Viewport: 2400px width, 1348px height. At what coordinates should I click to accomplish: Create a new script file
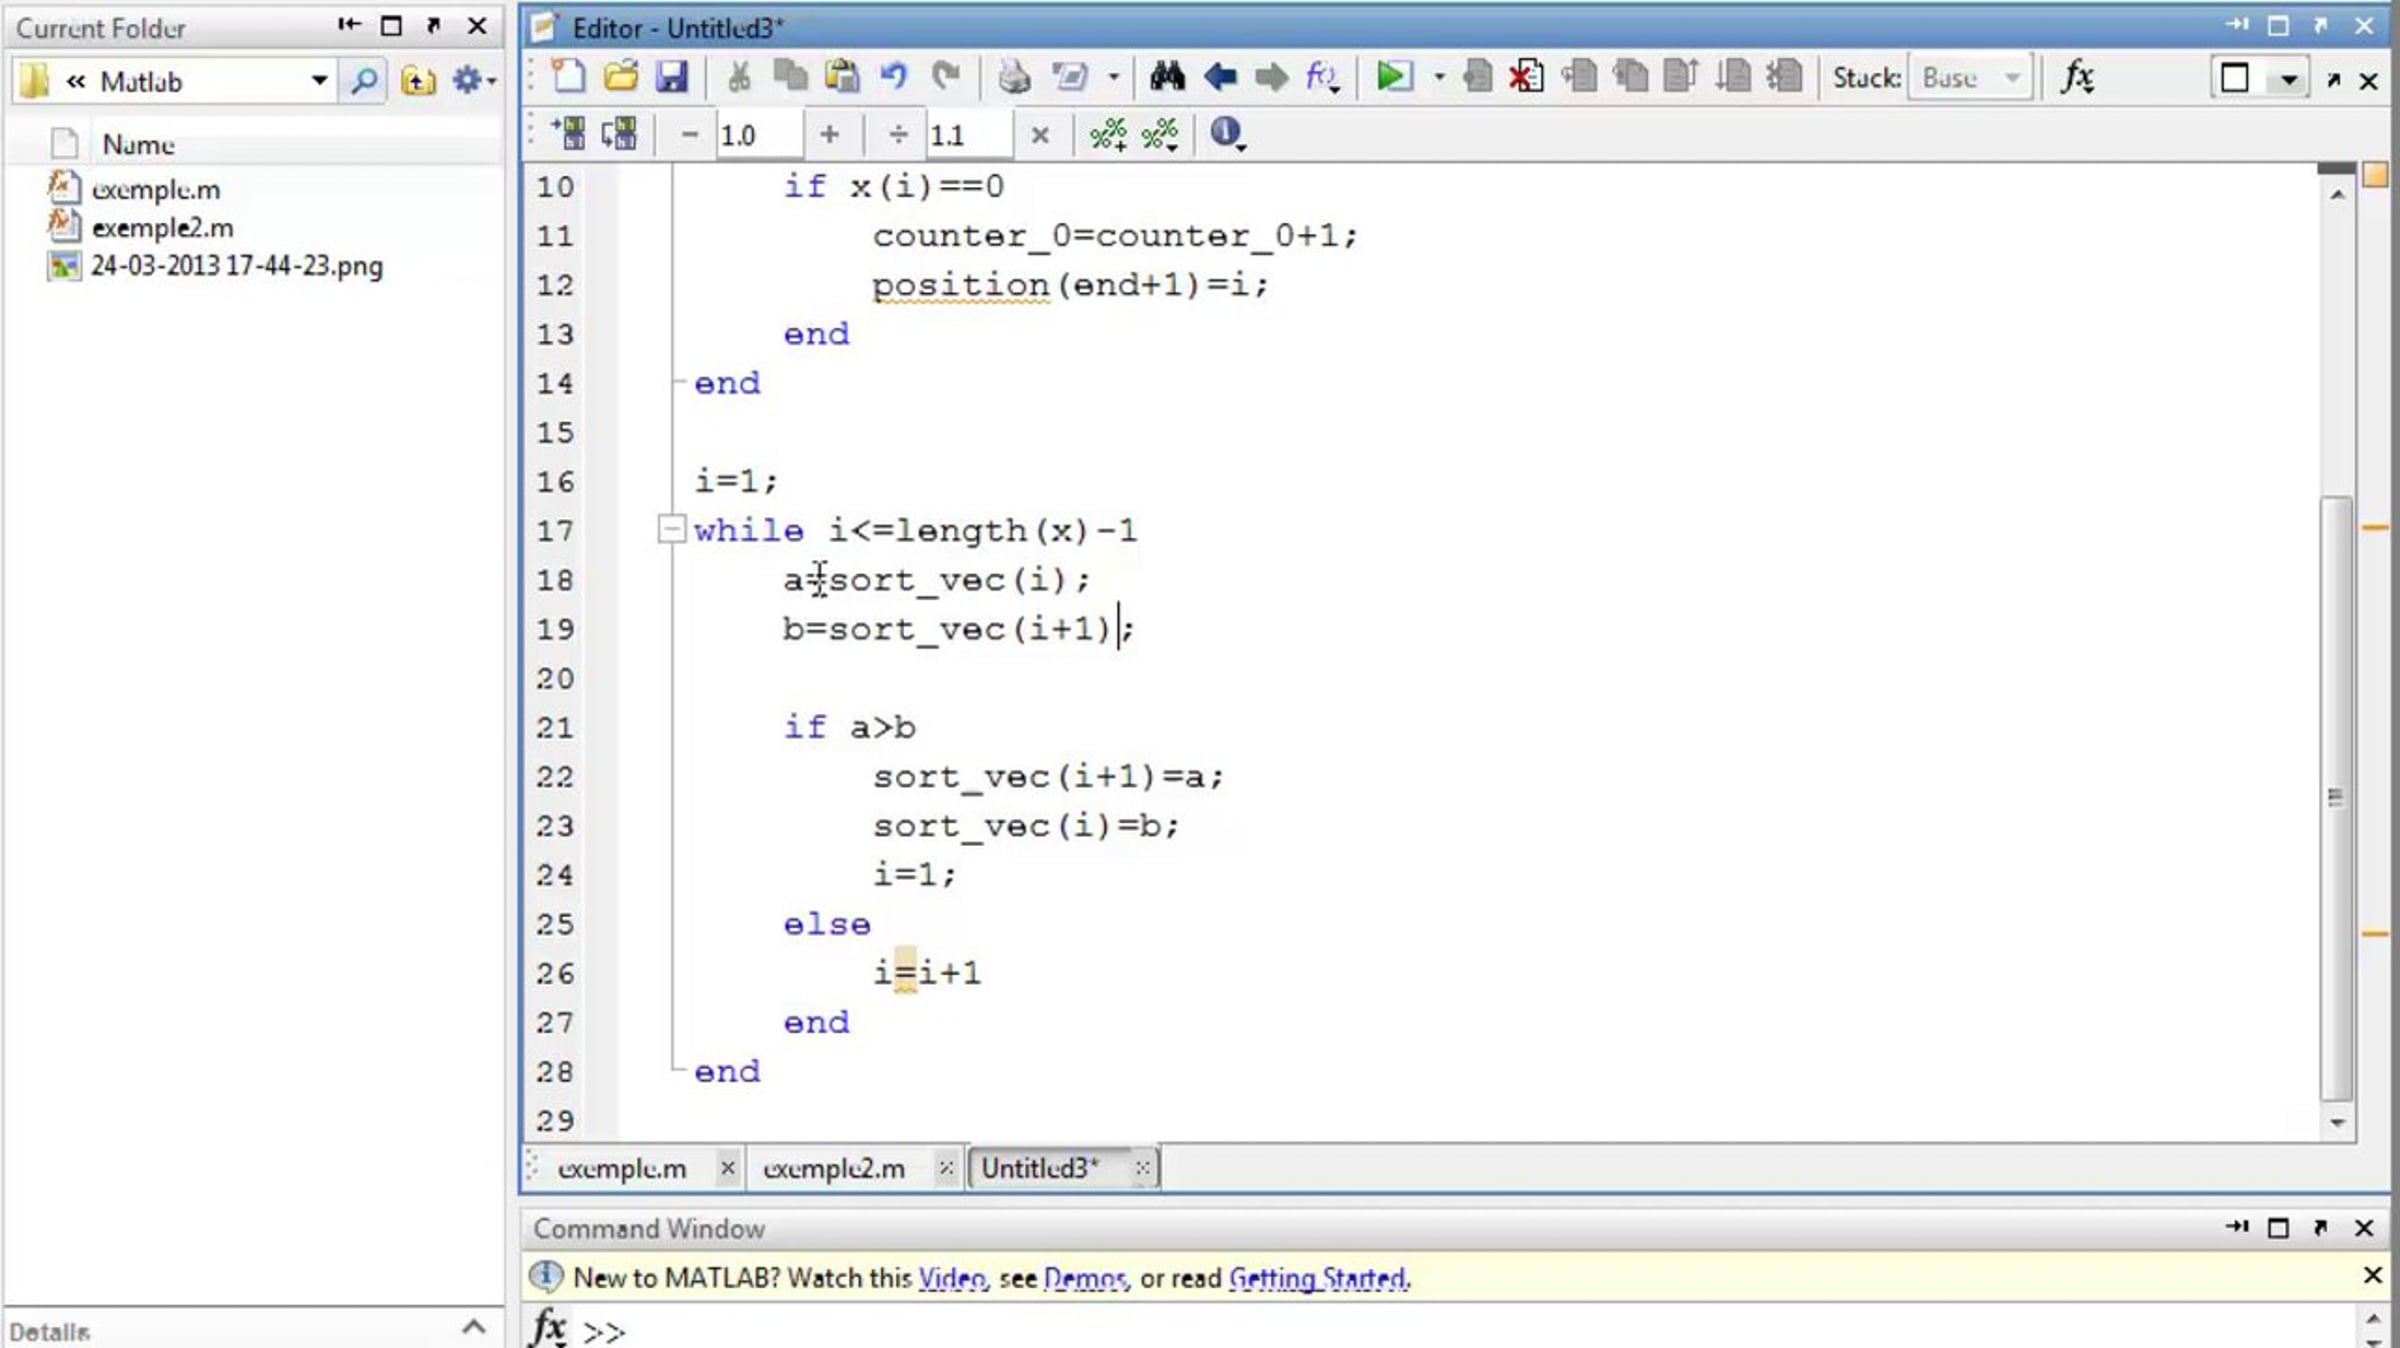[569, 77]
